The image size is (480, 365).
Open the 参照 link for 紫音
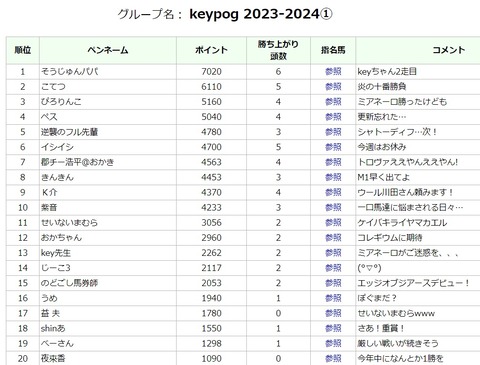tap(333, 207)
